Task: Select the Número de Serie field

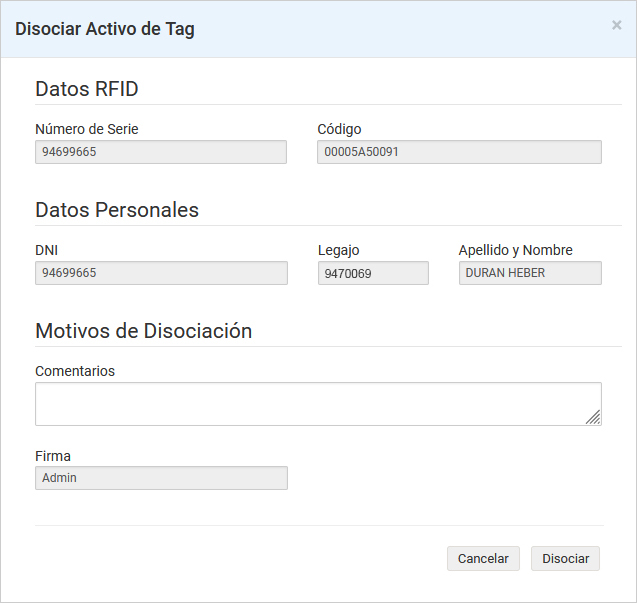Action: [x=161, y=152]
